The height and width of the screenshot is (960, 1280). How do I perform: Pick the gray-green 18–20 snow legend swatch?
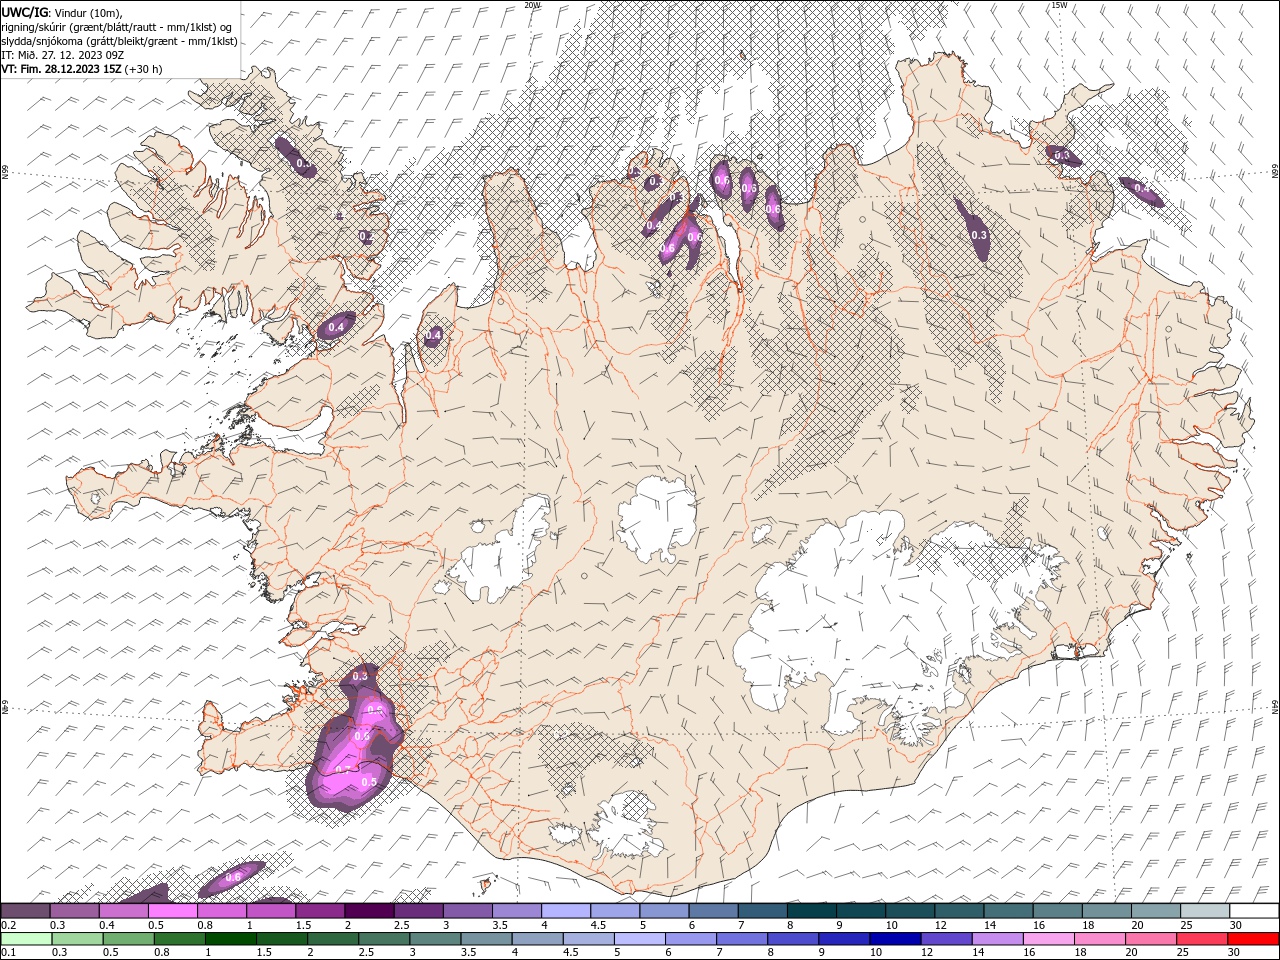[1106, 911]
